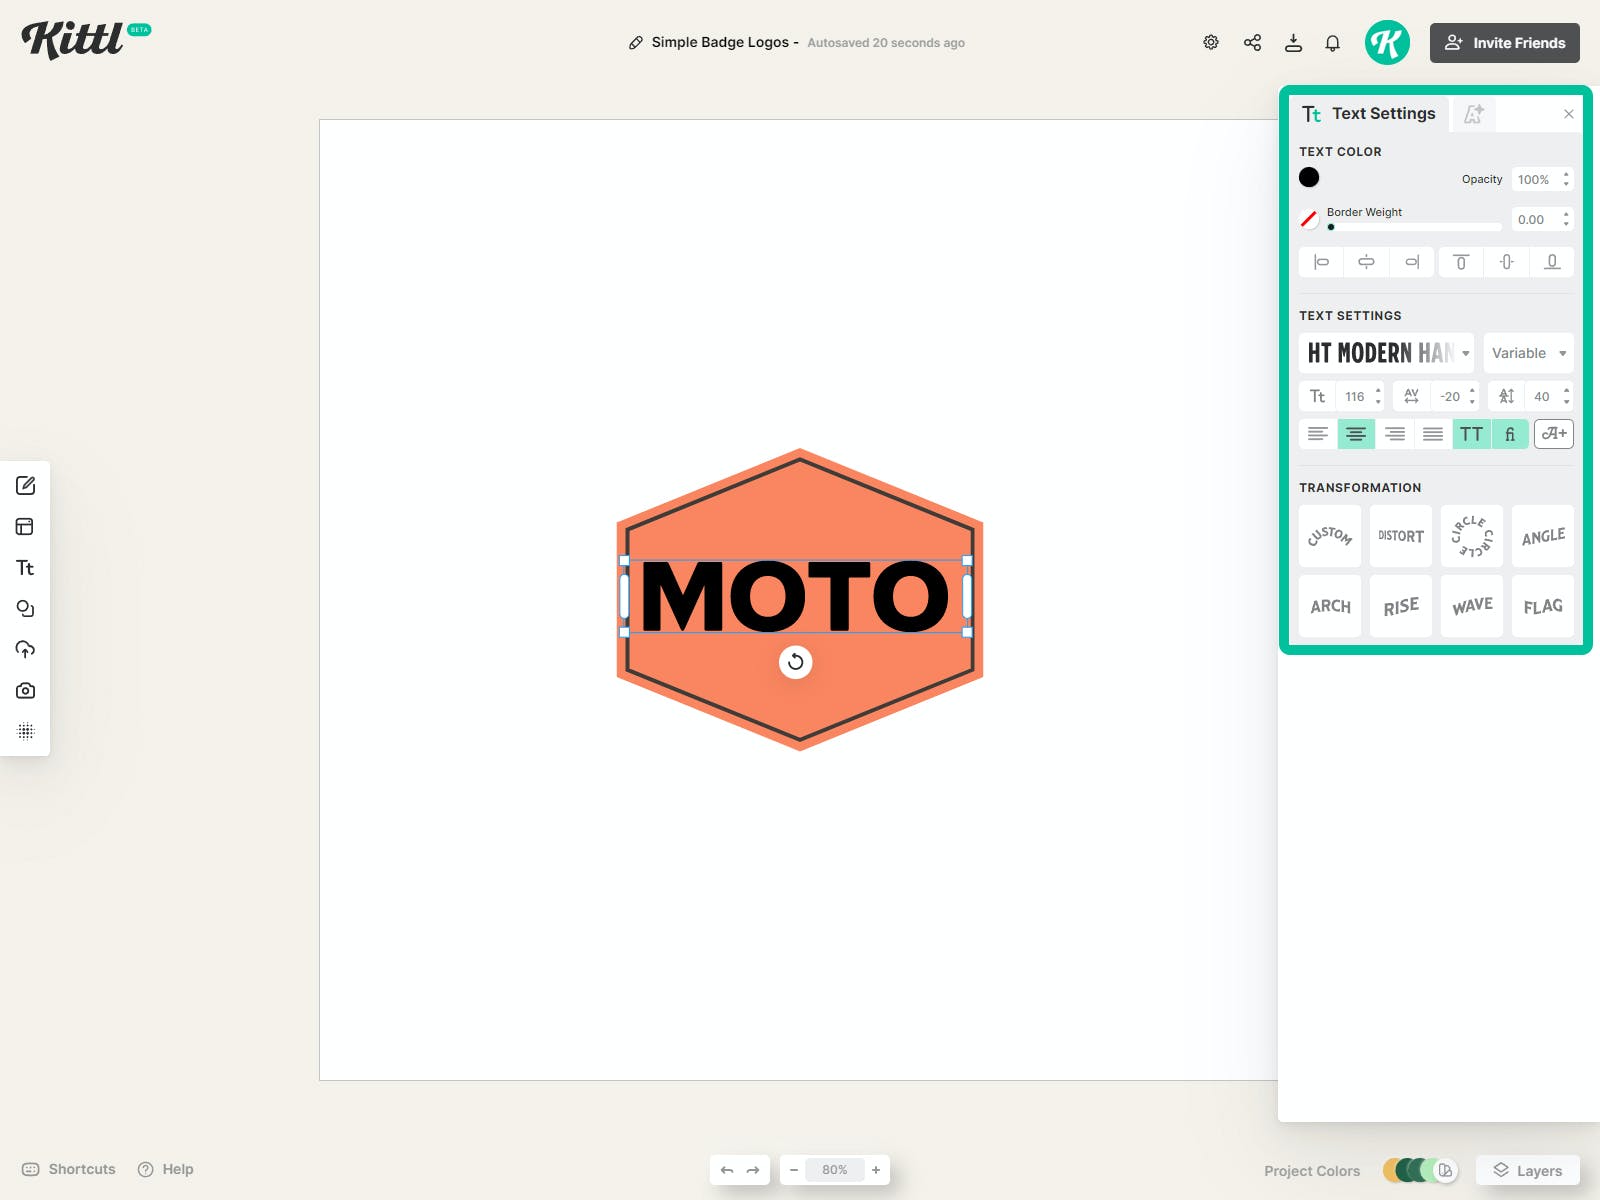This screenshot has width=1600, height=1200.
Task: Click the 80% zoom level field
Action: pos(835,1170)
